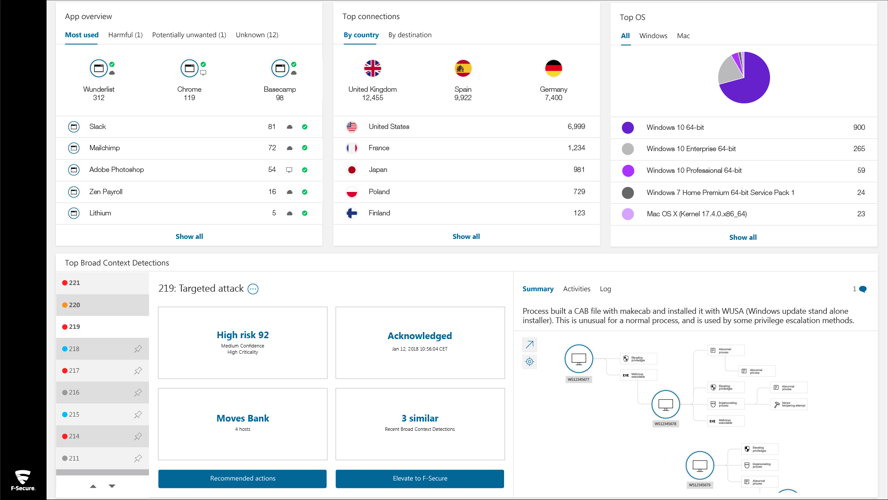Select the Mac tab in Top OS
The image size is (888, 500).
[683, 36]
